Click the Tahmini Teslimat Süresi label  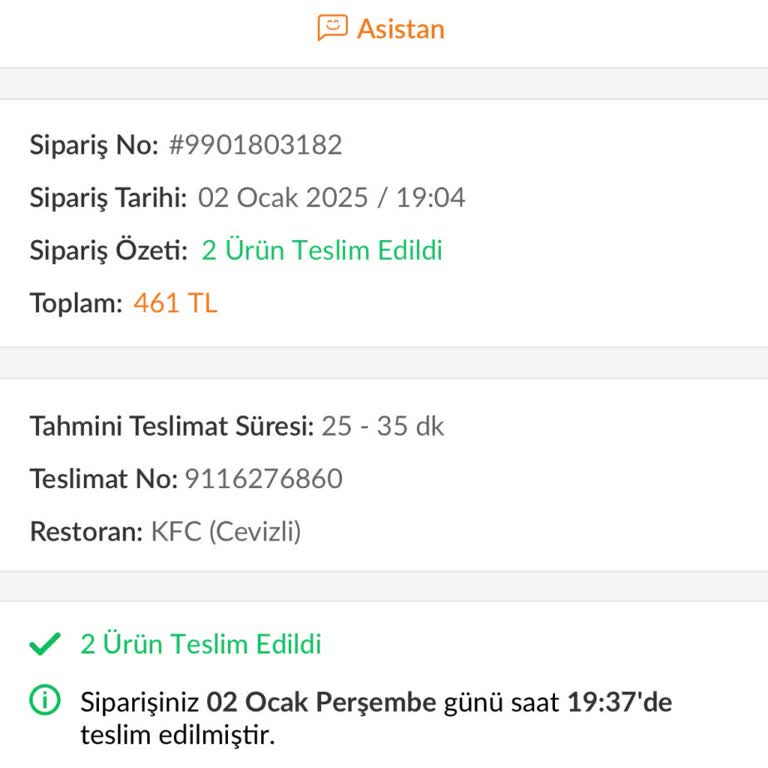click(171, 426)
